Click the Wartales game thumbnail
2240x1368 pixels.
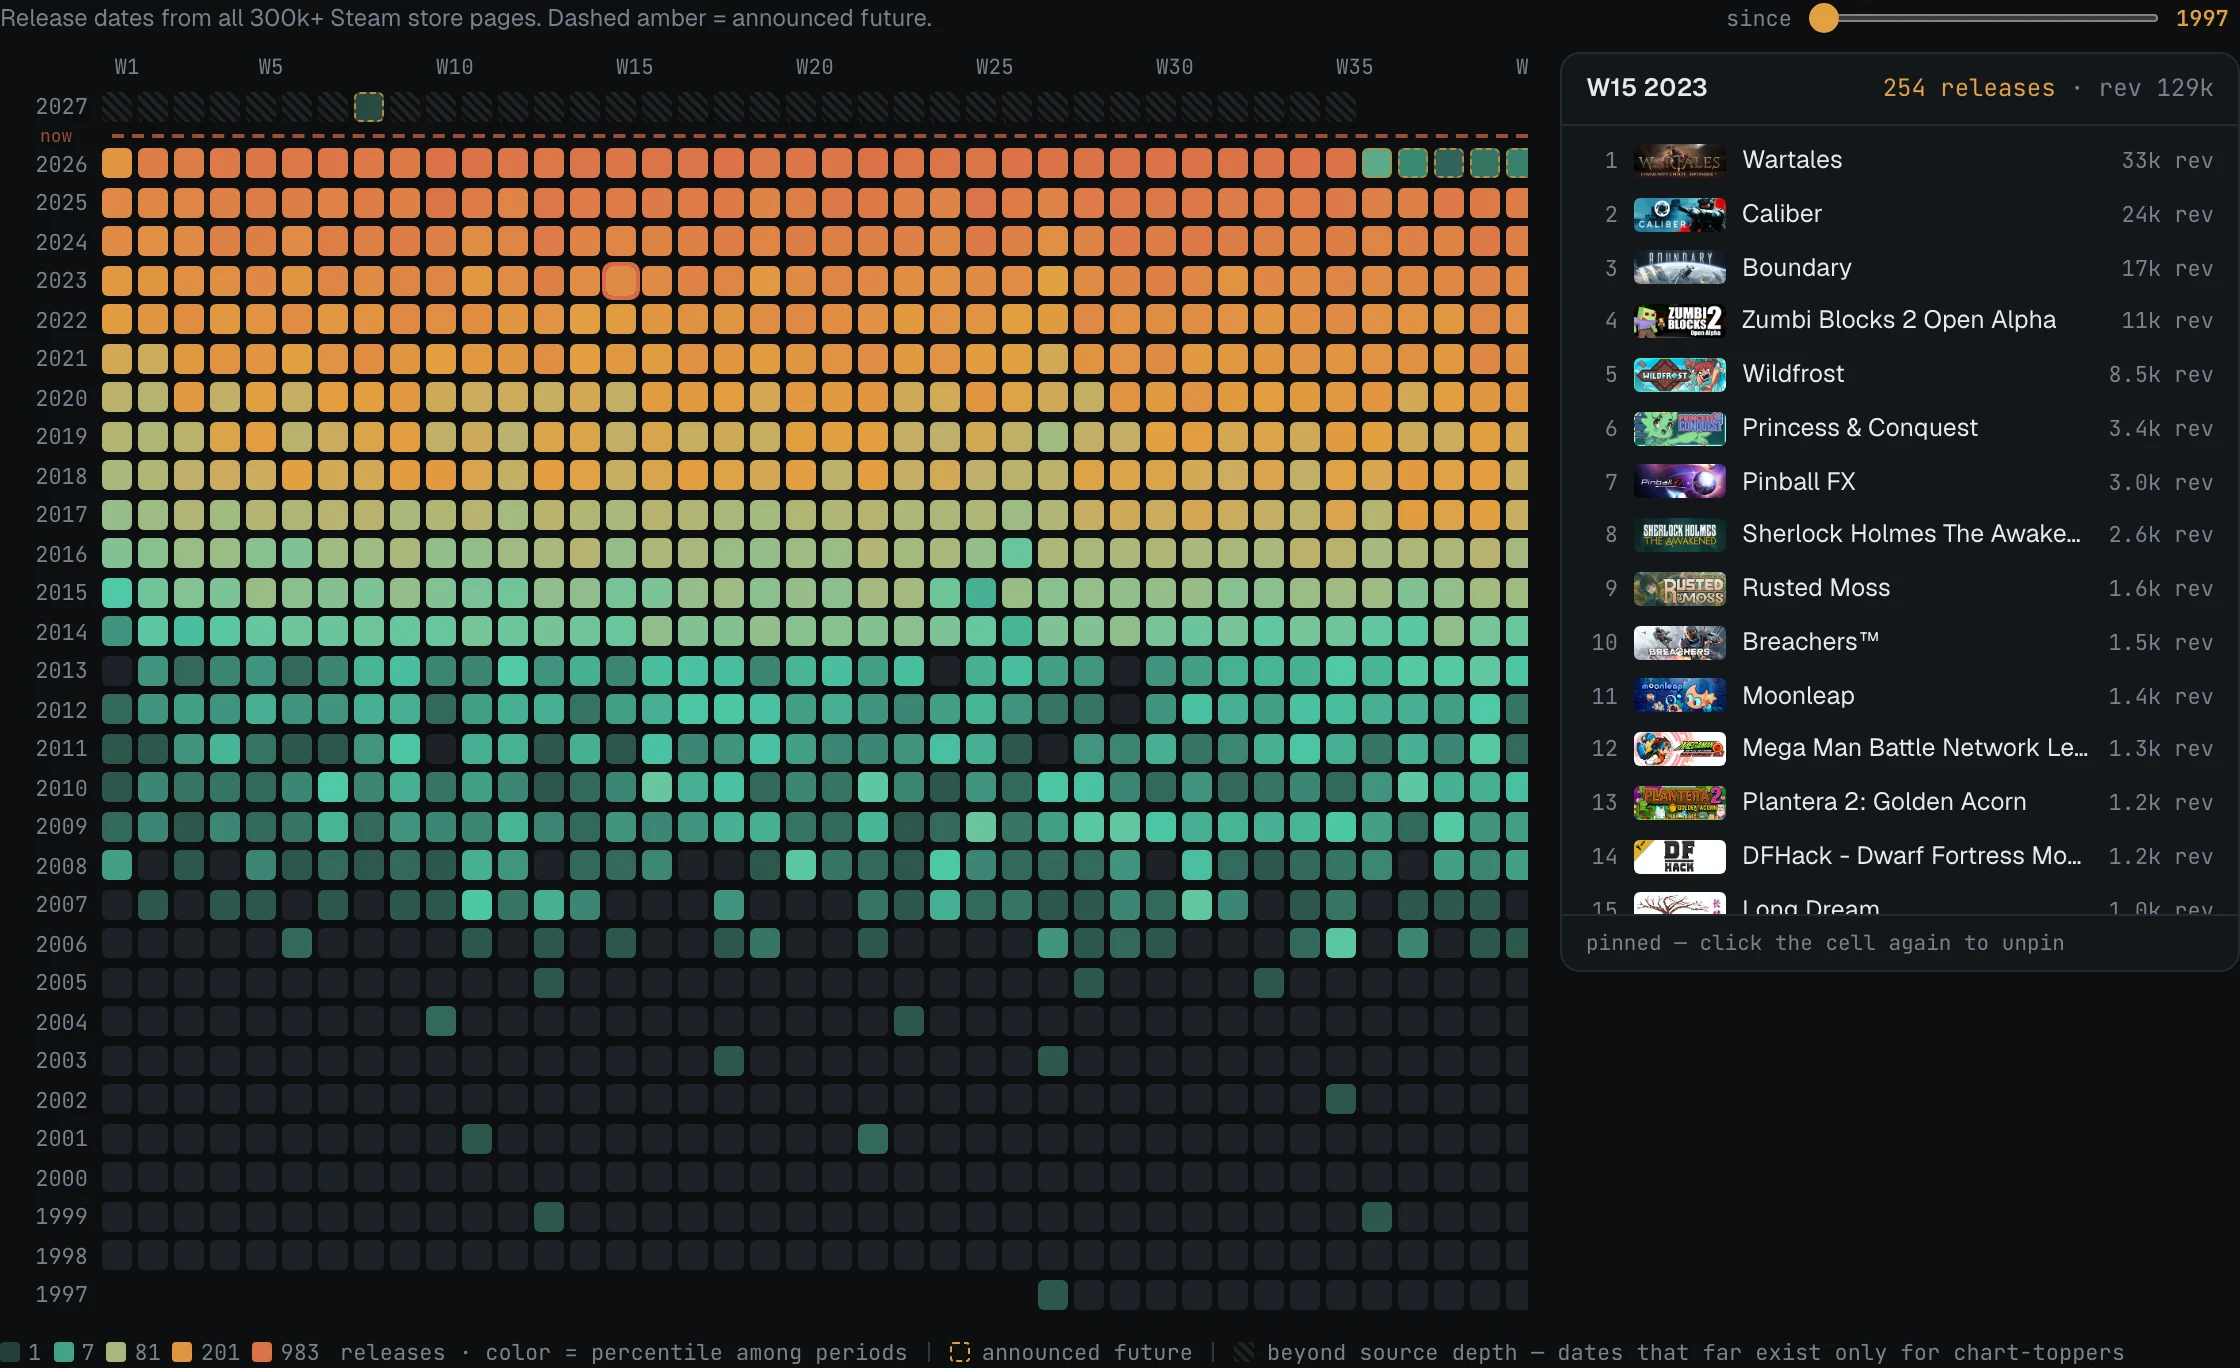(1679, 160)
